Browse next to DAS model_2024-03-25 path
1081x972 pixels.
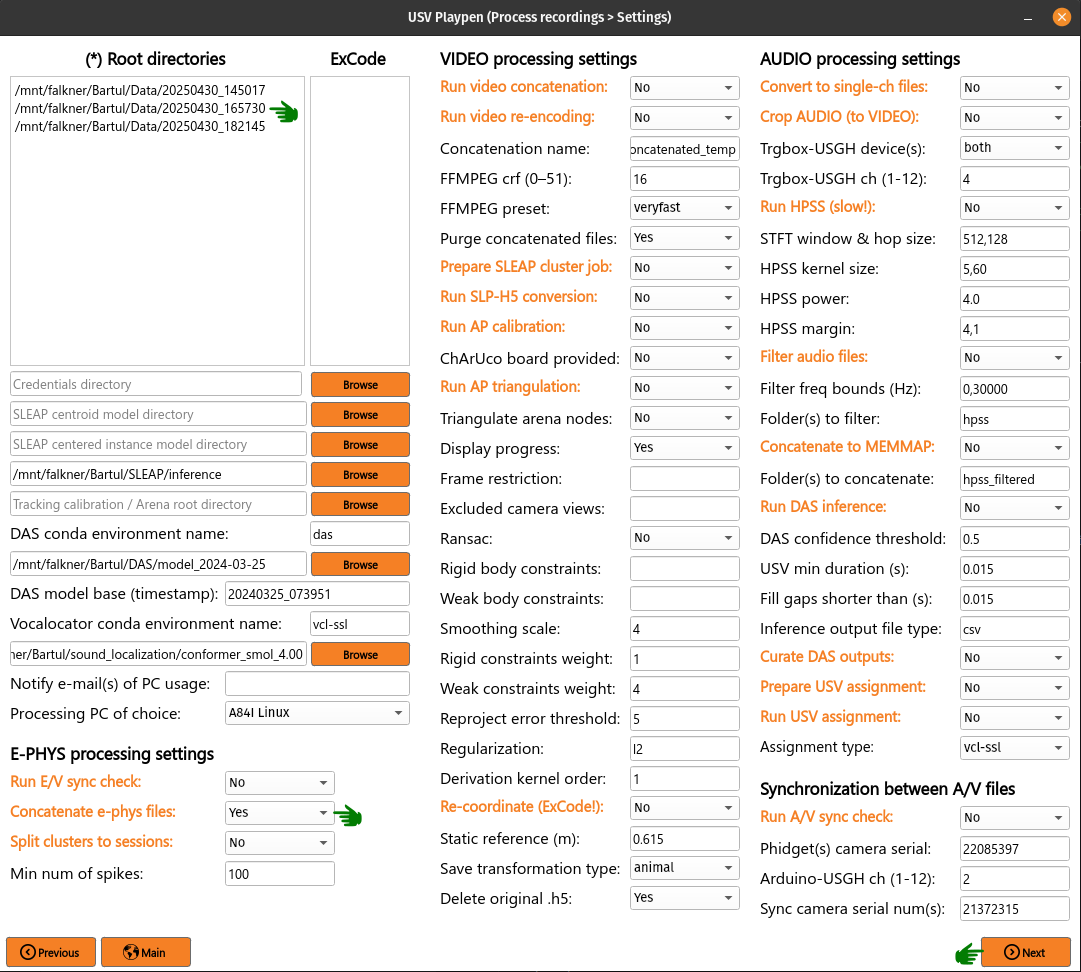click(360, 565)
